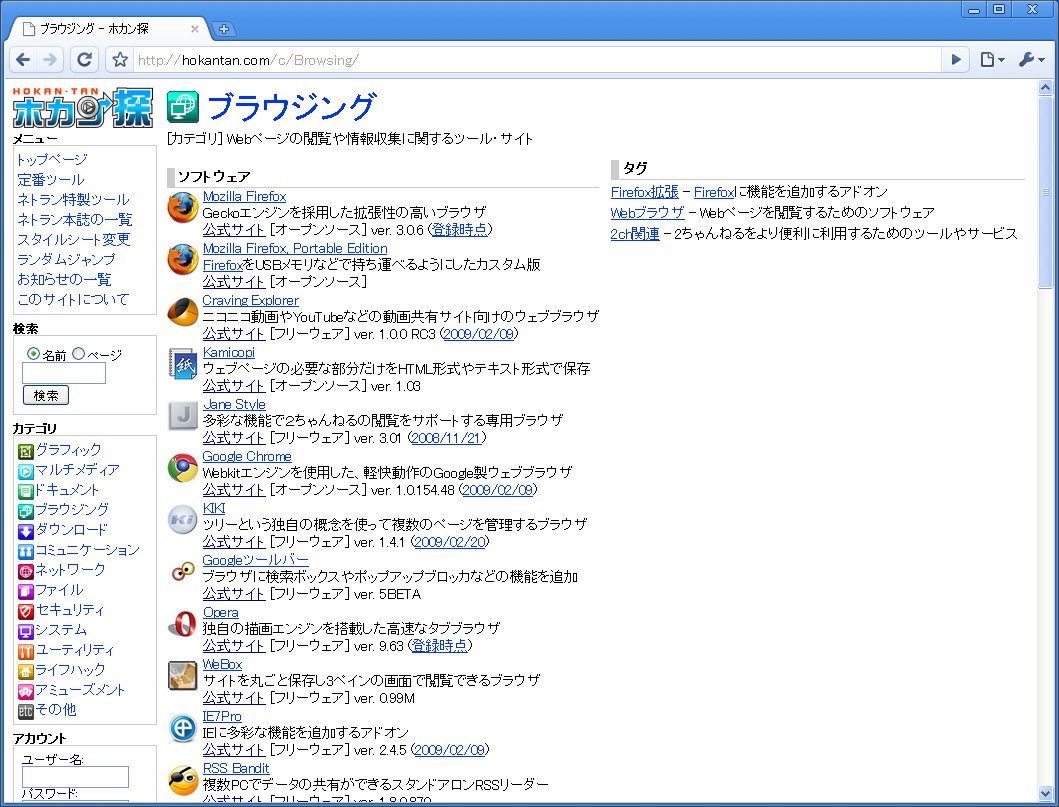Image resolution: width=1059 pixels, height=807 pixels.
Task: Bookmark this page with the star icon
Action: [x=120, y=59]
